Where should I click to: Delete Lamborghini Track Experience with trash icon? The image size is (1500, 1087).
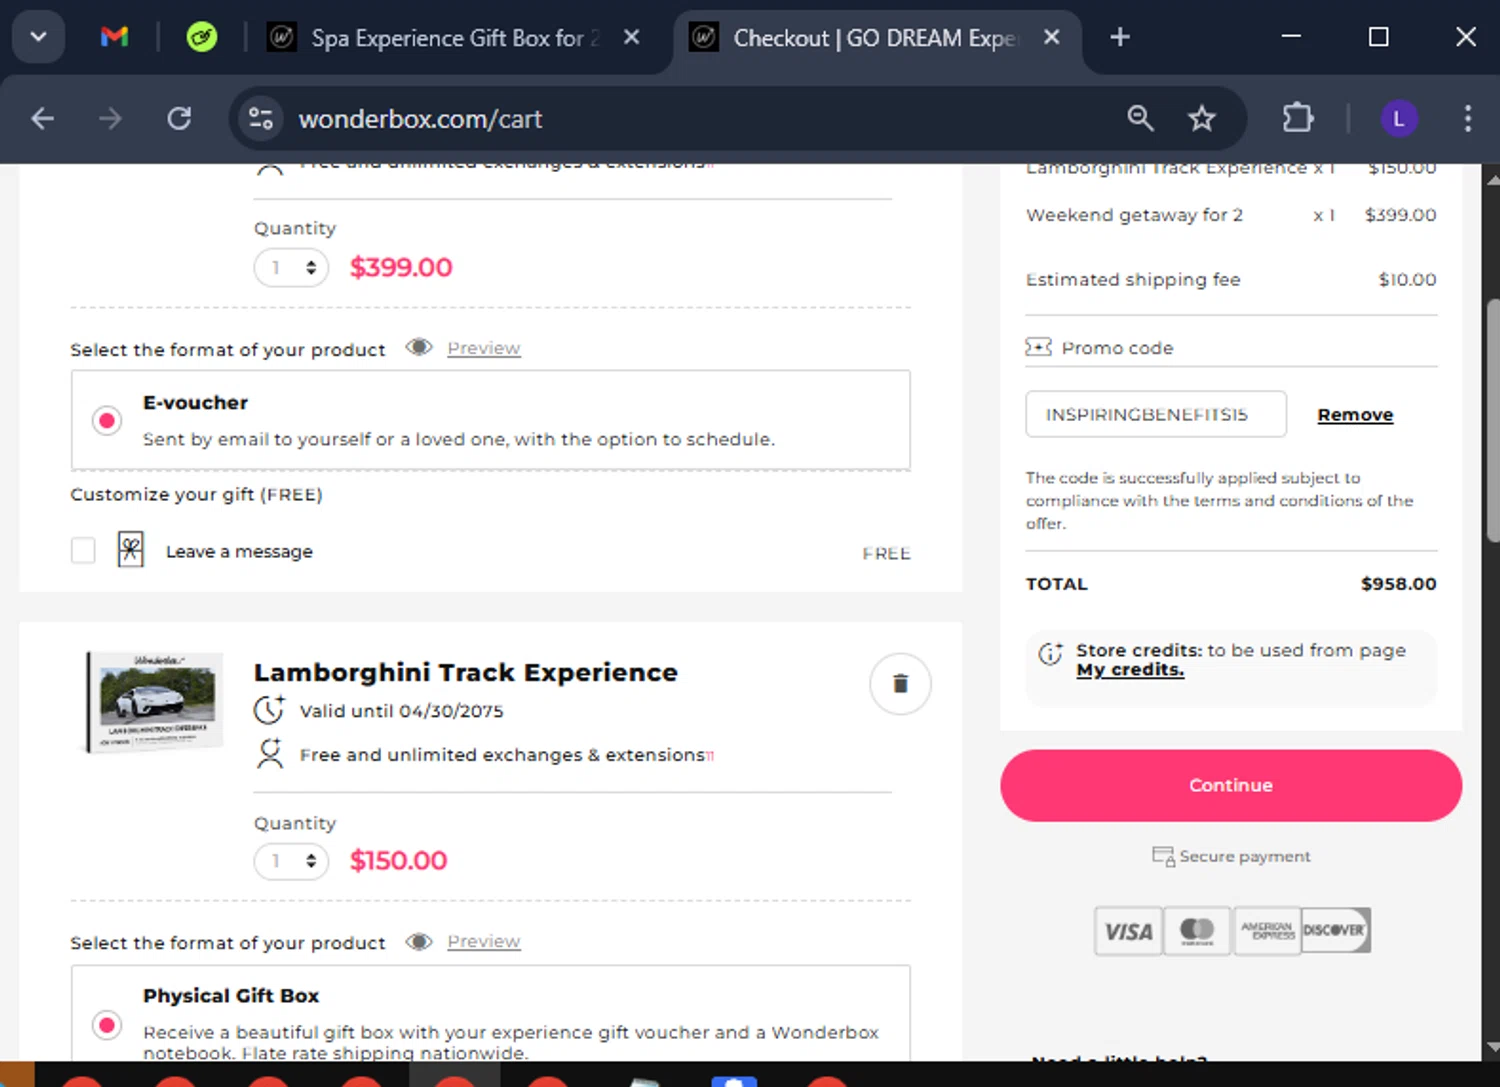[x=900, y=683]
